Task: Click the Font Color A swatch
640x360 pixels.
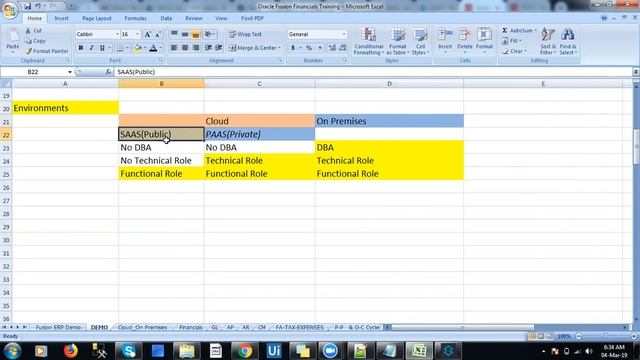Action: [x=153, y=48]
